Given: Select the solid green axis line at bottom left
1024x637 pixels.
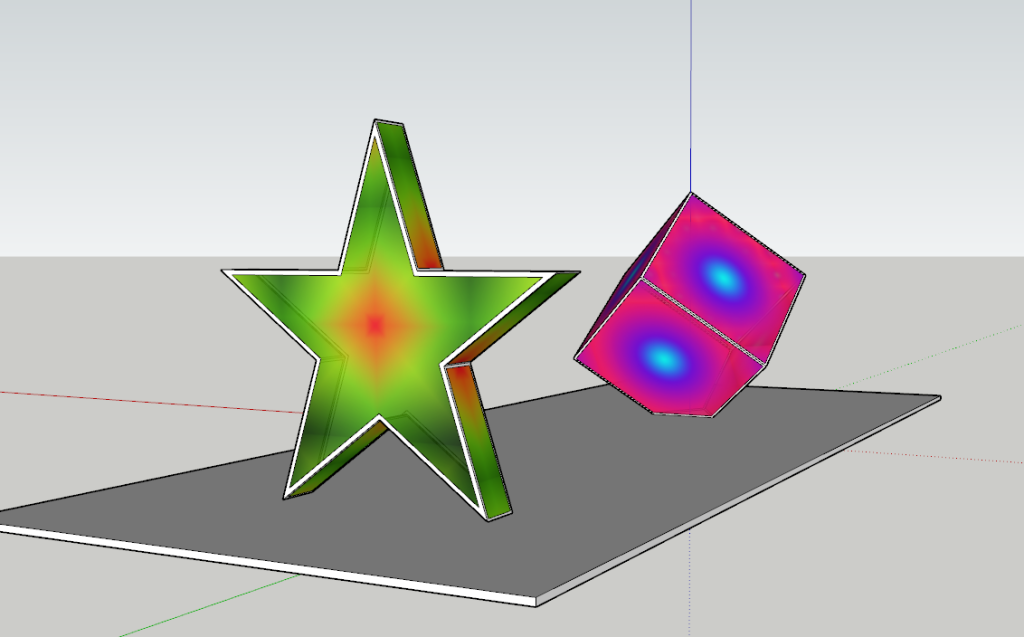Looking at the screenshot, I should tap(180, 615).
